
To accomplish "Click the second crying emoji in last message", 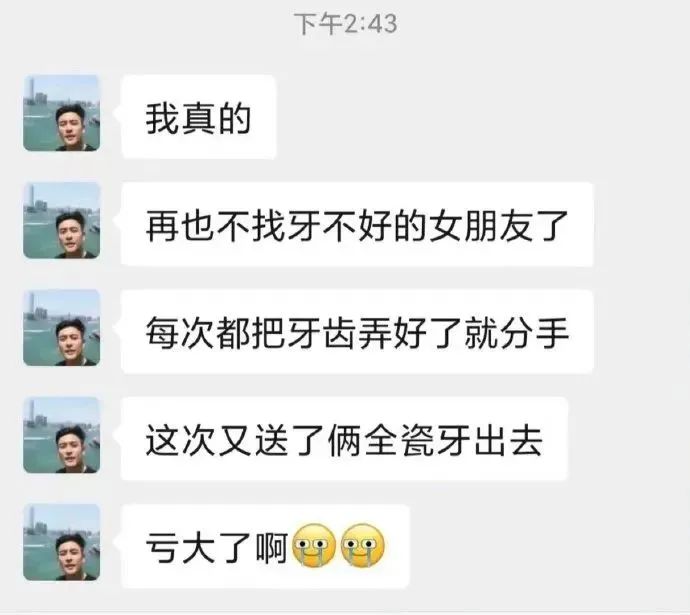I will pyautogui.click(x=363, y=545).
